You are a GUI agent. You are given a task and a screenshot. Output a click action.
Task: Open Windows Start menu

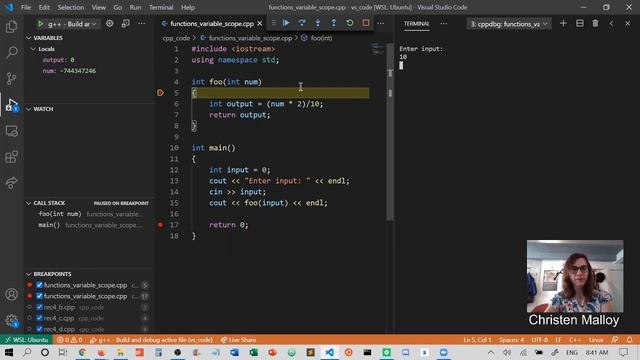click(8, 352)
